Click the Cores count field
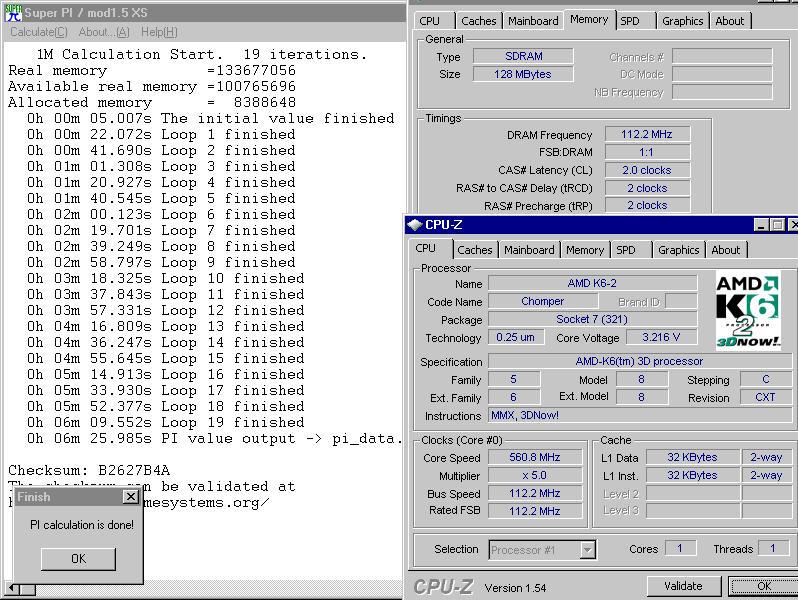Image resolution: width=798 pixels, height=600 pixels. [x=679, y=548]
